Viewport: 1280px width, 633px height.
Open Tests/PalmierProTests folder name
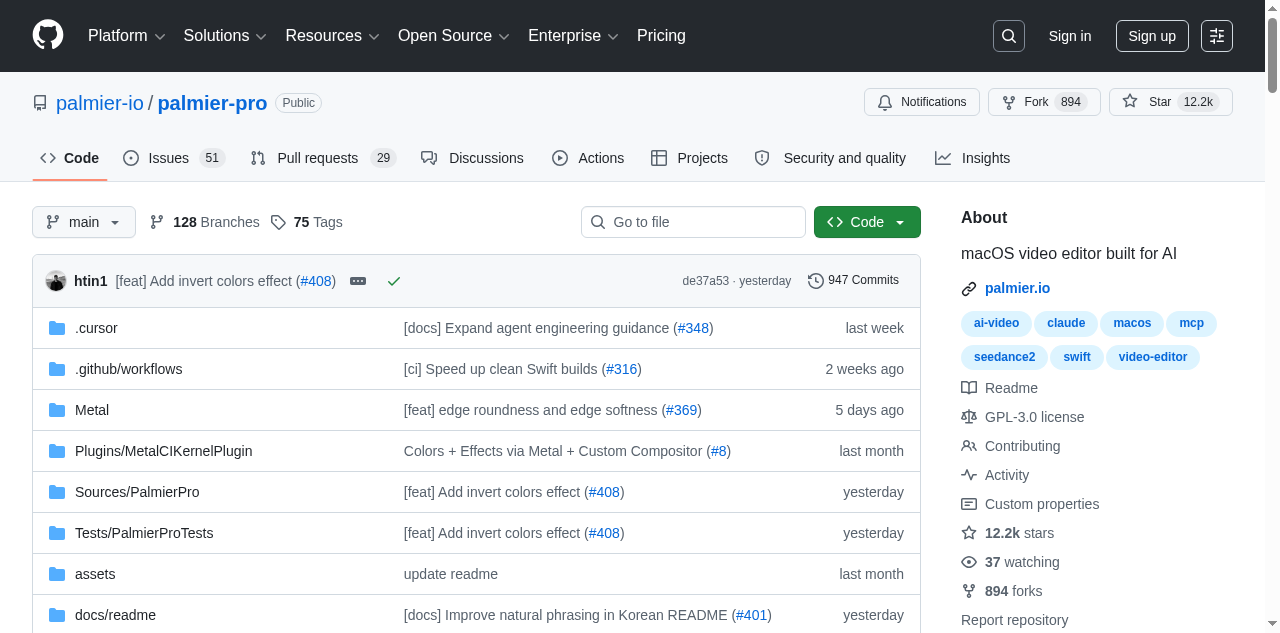click(x=144, y=533)
